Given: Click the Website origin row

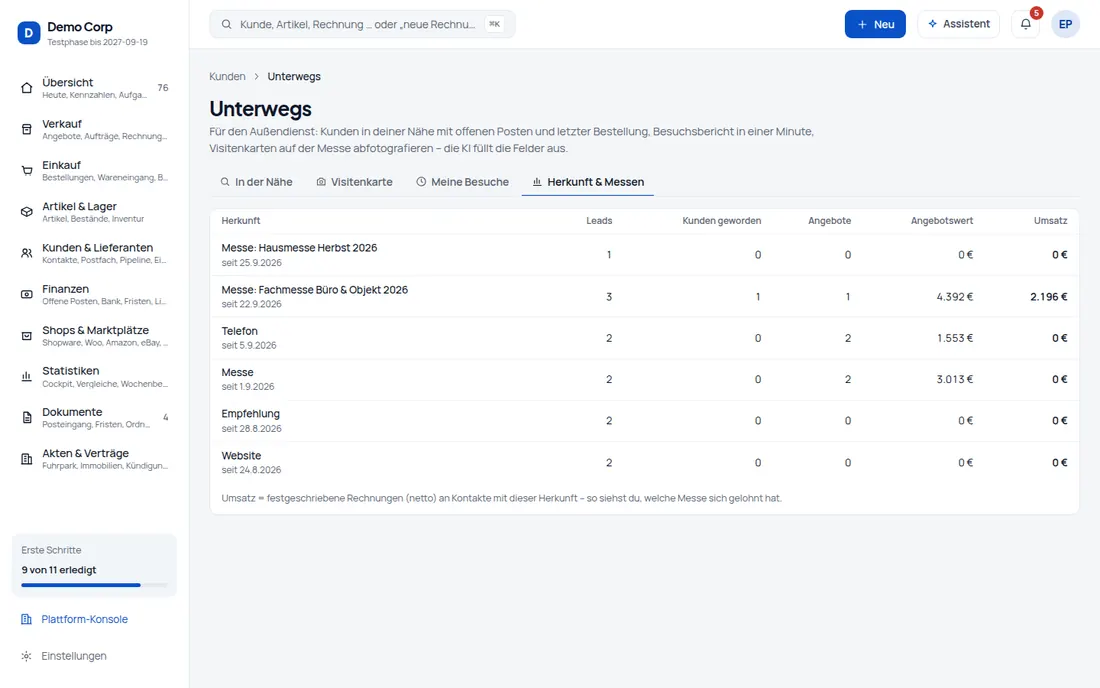Looking at the screenshot, I should tap(644, 463).
